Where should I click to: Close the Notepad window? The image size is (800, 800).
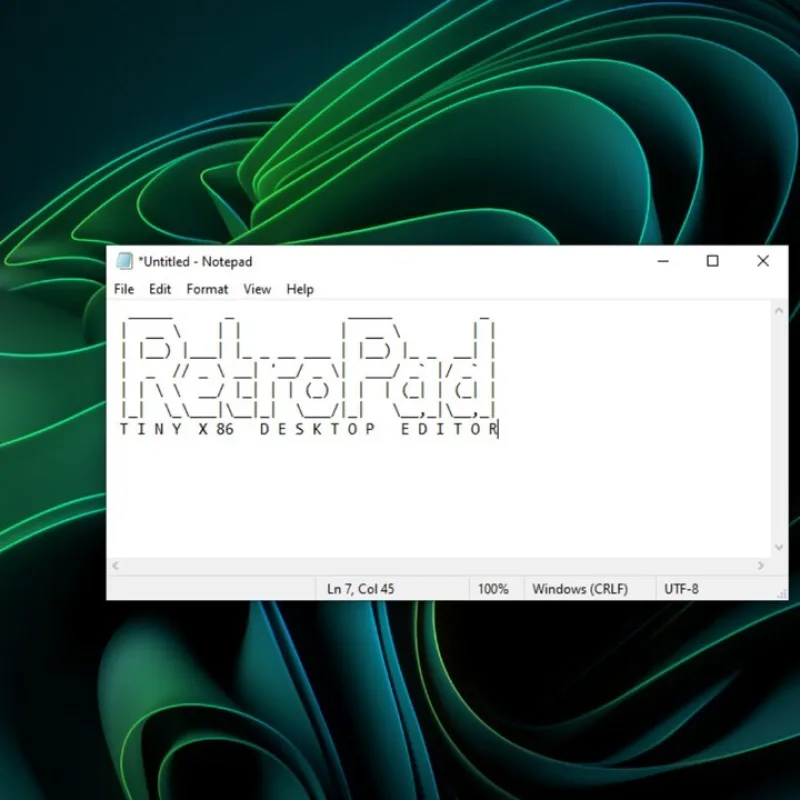pos(762,261)
